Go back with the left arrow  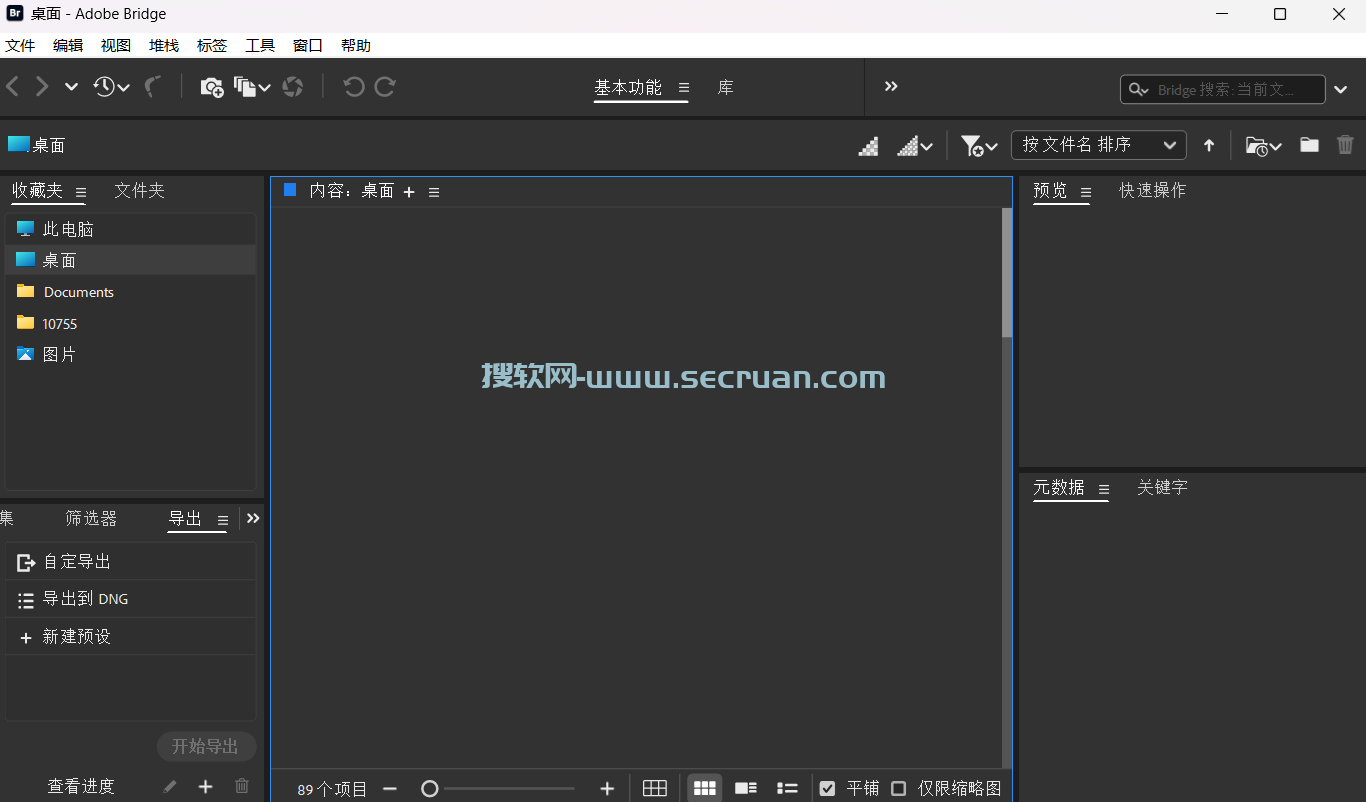[12, 87]
